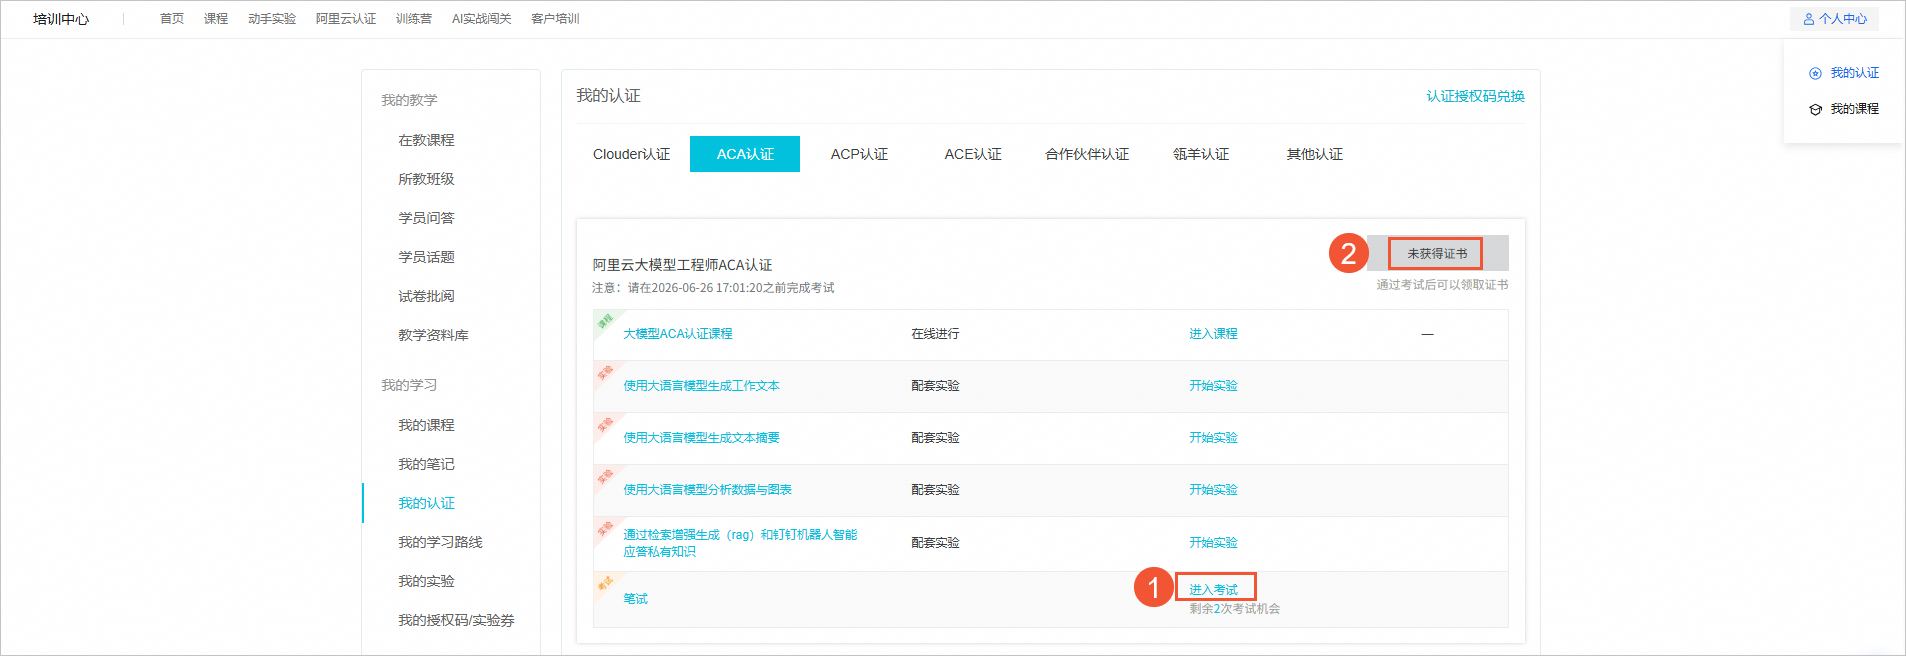Image resolution: width=1906 pixels, height=656 pixels.
Task: Open 我的学习路线 in the sidebar
Action: tap(440, 542)
